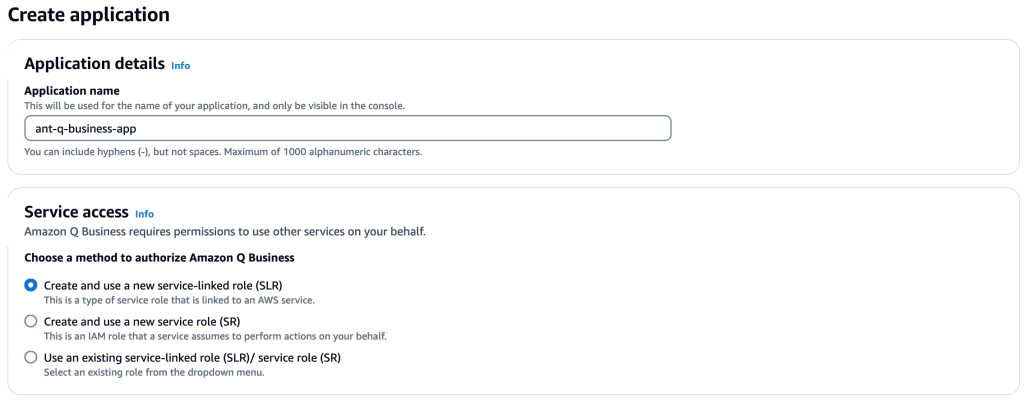This screenshot has width=1024, height=400.
Task: Click the 'Application details' section heading
Action: pos(95,64)
